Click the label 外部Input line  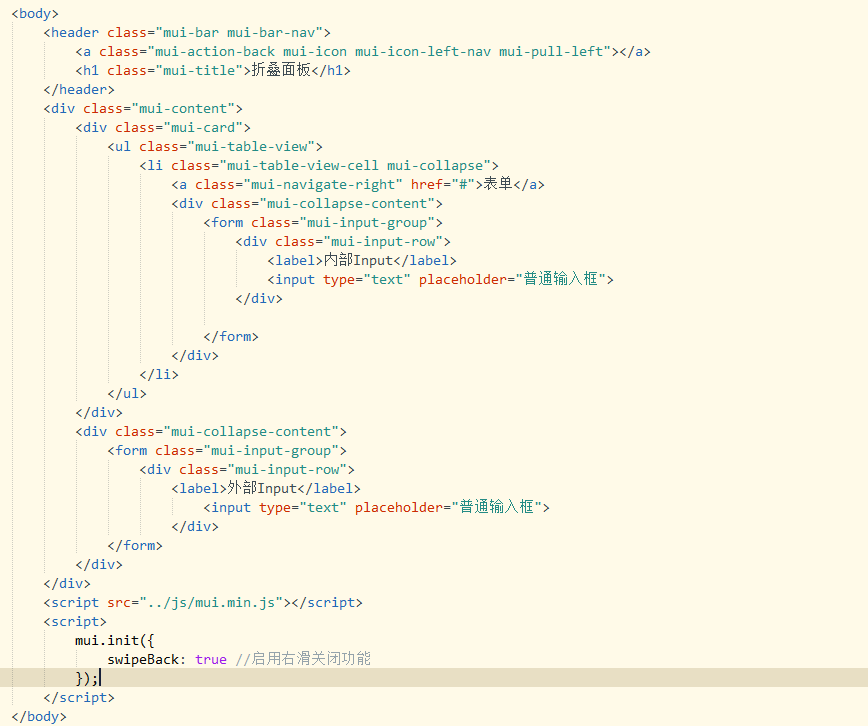pyautogui.click(x=266, y=488)
